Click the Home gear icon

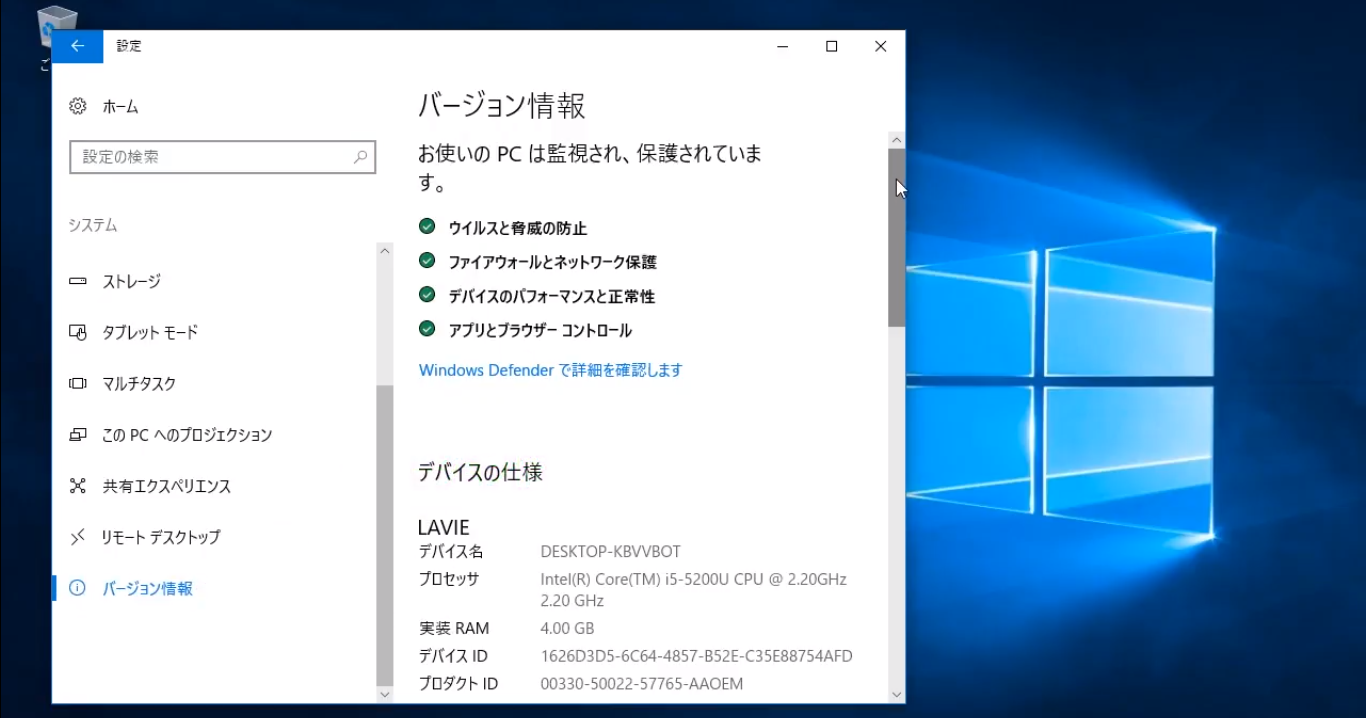pos(78,106)
